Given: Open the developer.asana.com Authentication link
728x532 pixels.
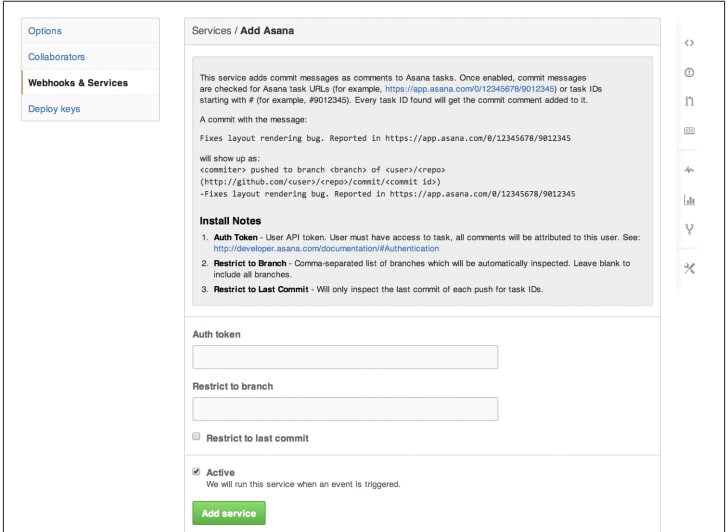Looking at the screenshot, I should tap(326, 248).
